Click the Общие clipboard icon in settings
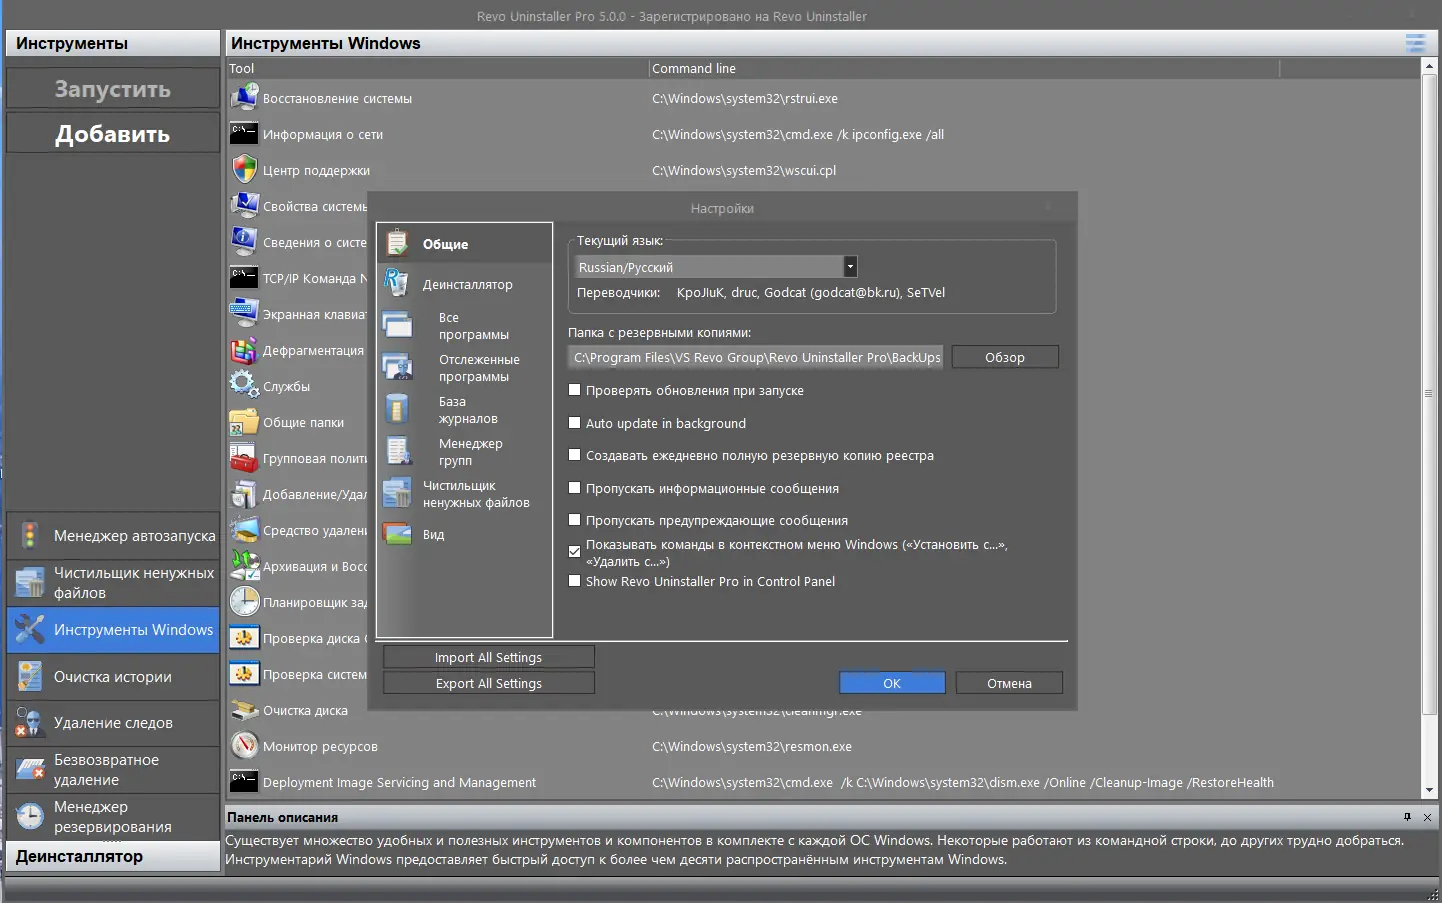Viewport: 1442px width, 903px height. click(x=397, y=243)
